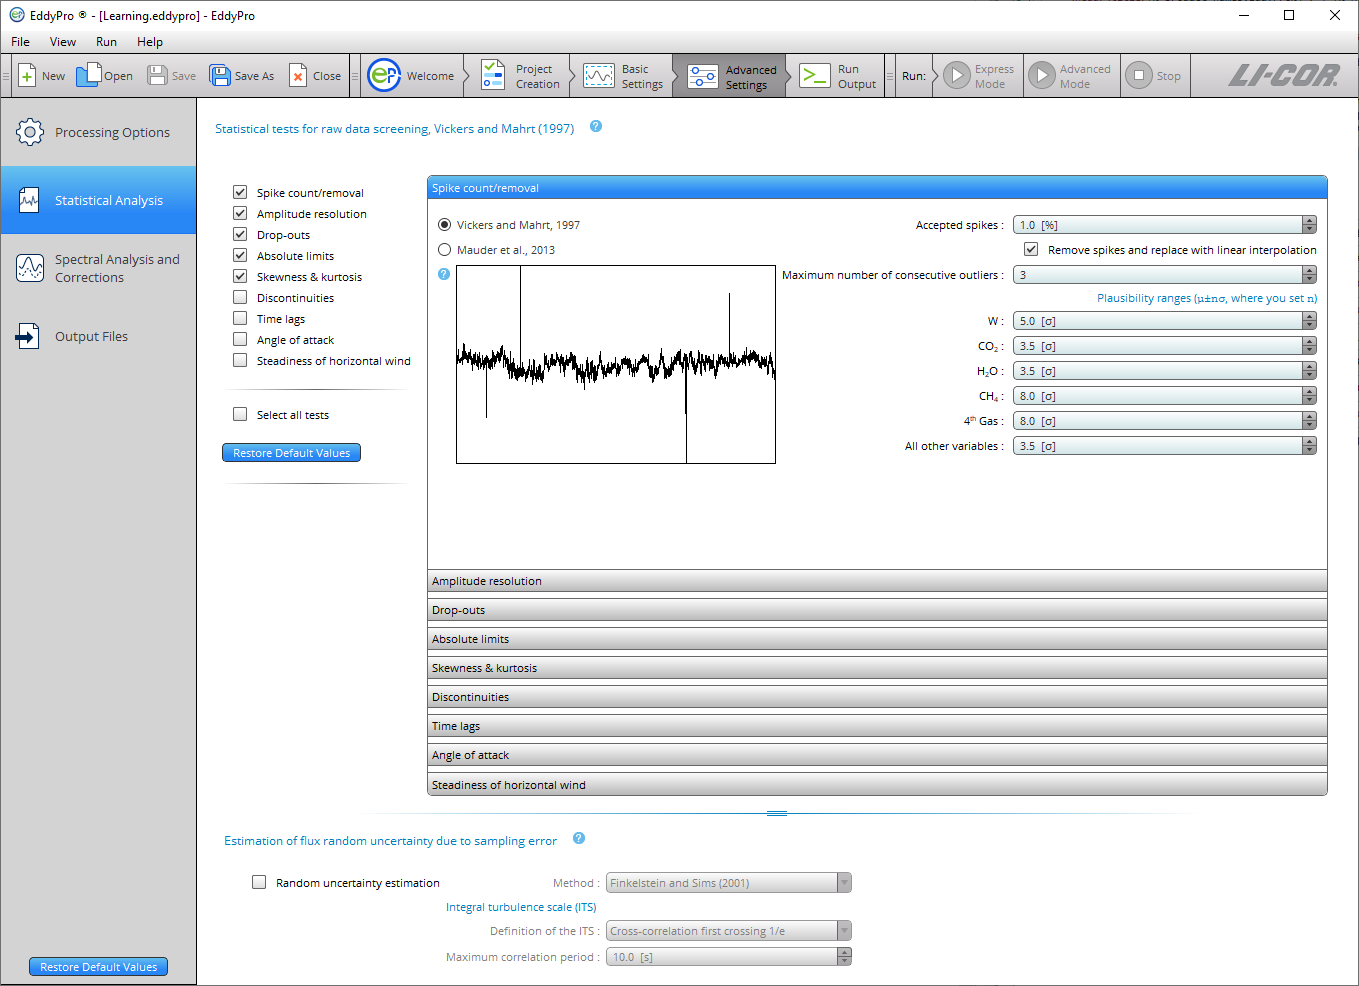This screenshot has height=986, width=1359.
Task: Enable Discontinuities test checkbox
Action: click(x=240, y=297)
